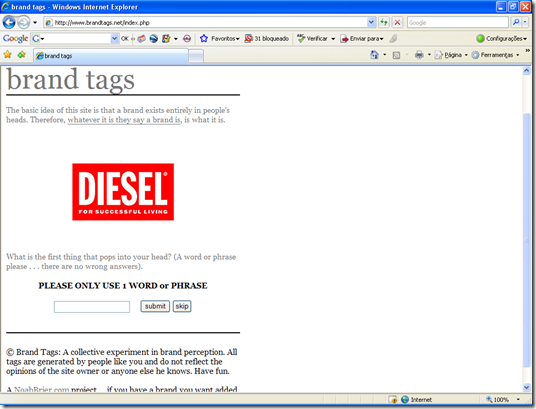Click the red Stop loading icon

(397, 23)
